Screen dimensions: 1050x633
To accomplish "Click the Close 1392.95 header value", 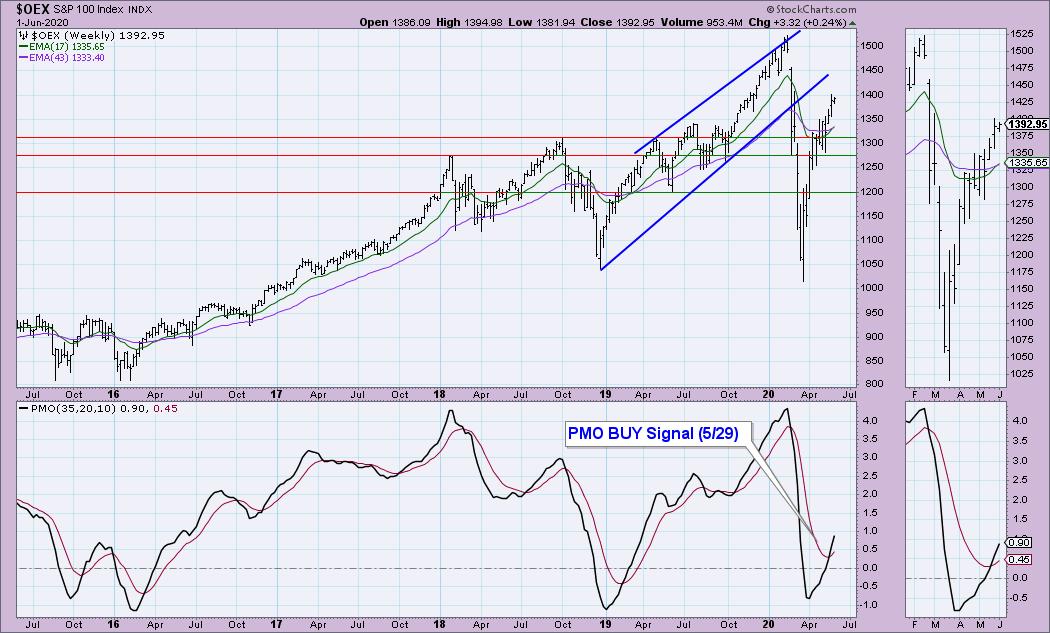I will coord(617,22).
